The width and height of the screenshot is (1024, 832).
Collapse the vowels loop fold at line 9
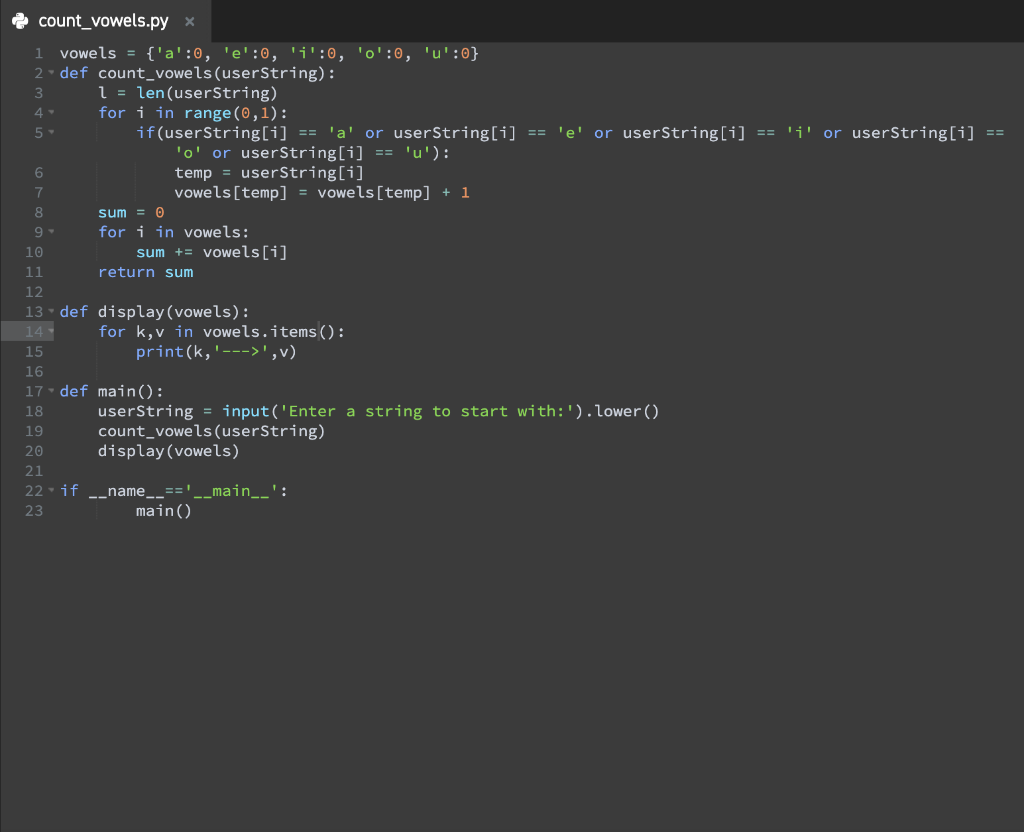point(51,231)
